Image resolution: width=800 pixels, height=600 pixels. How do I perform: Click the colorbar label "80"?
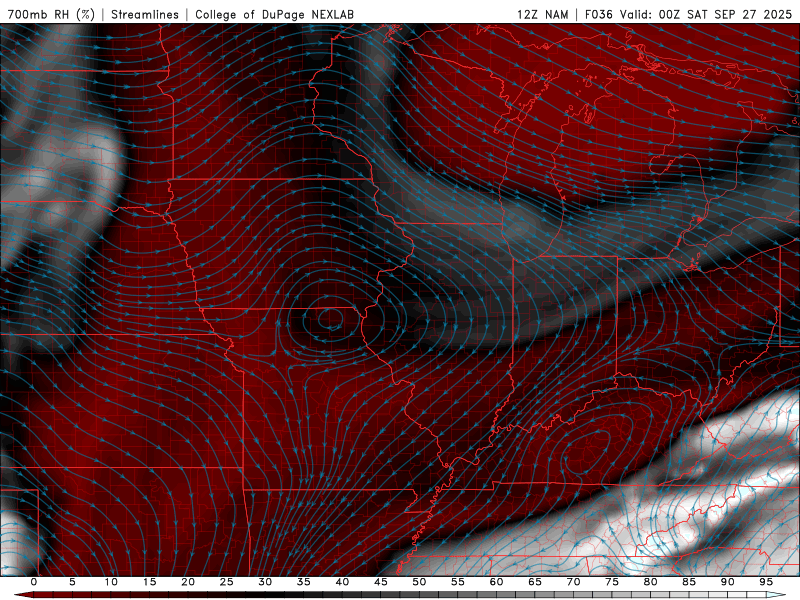tap(650, 582)
